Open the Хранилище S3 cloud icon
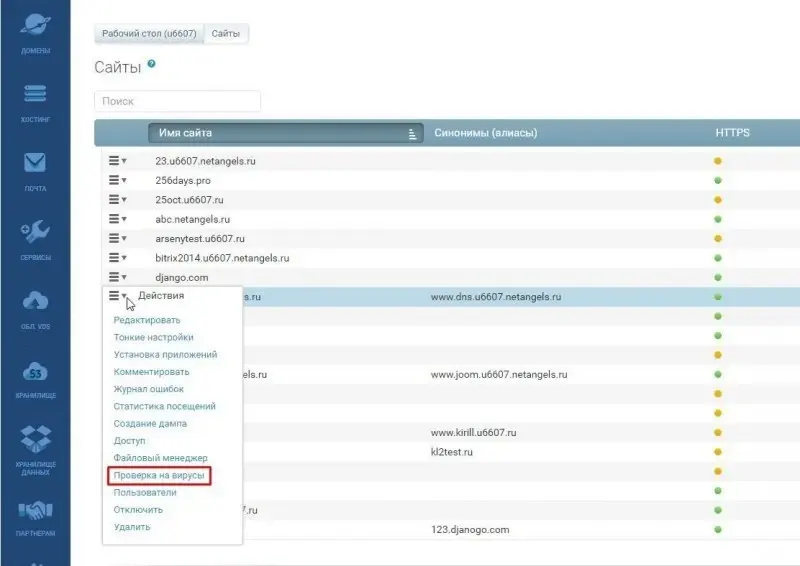 (35, 372)
